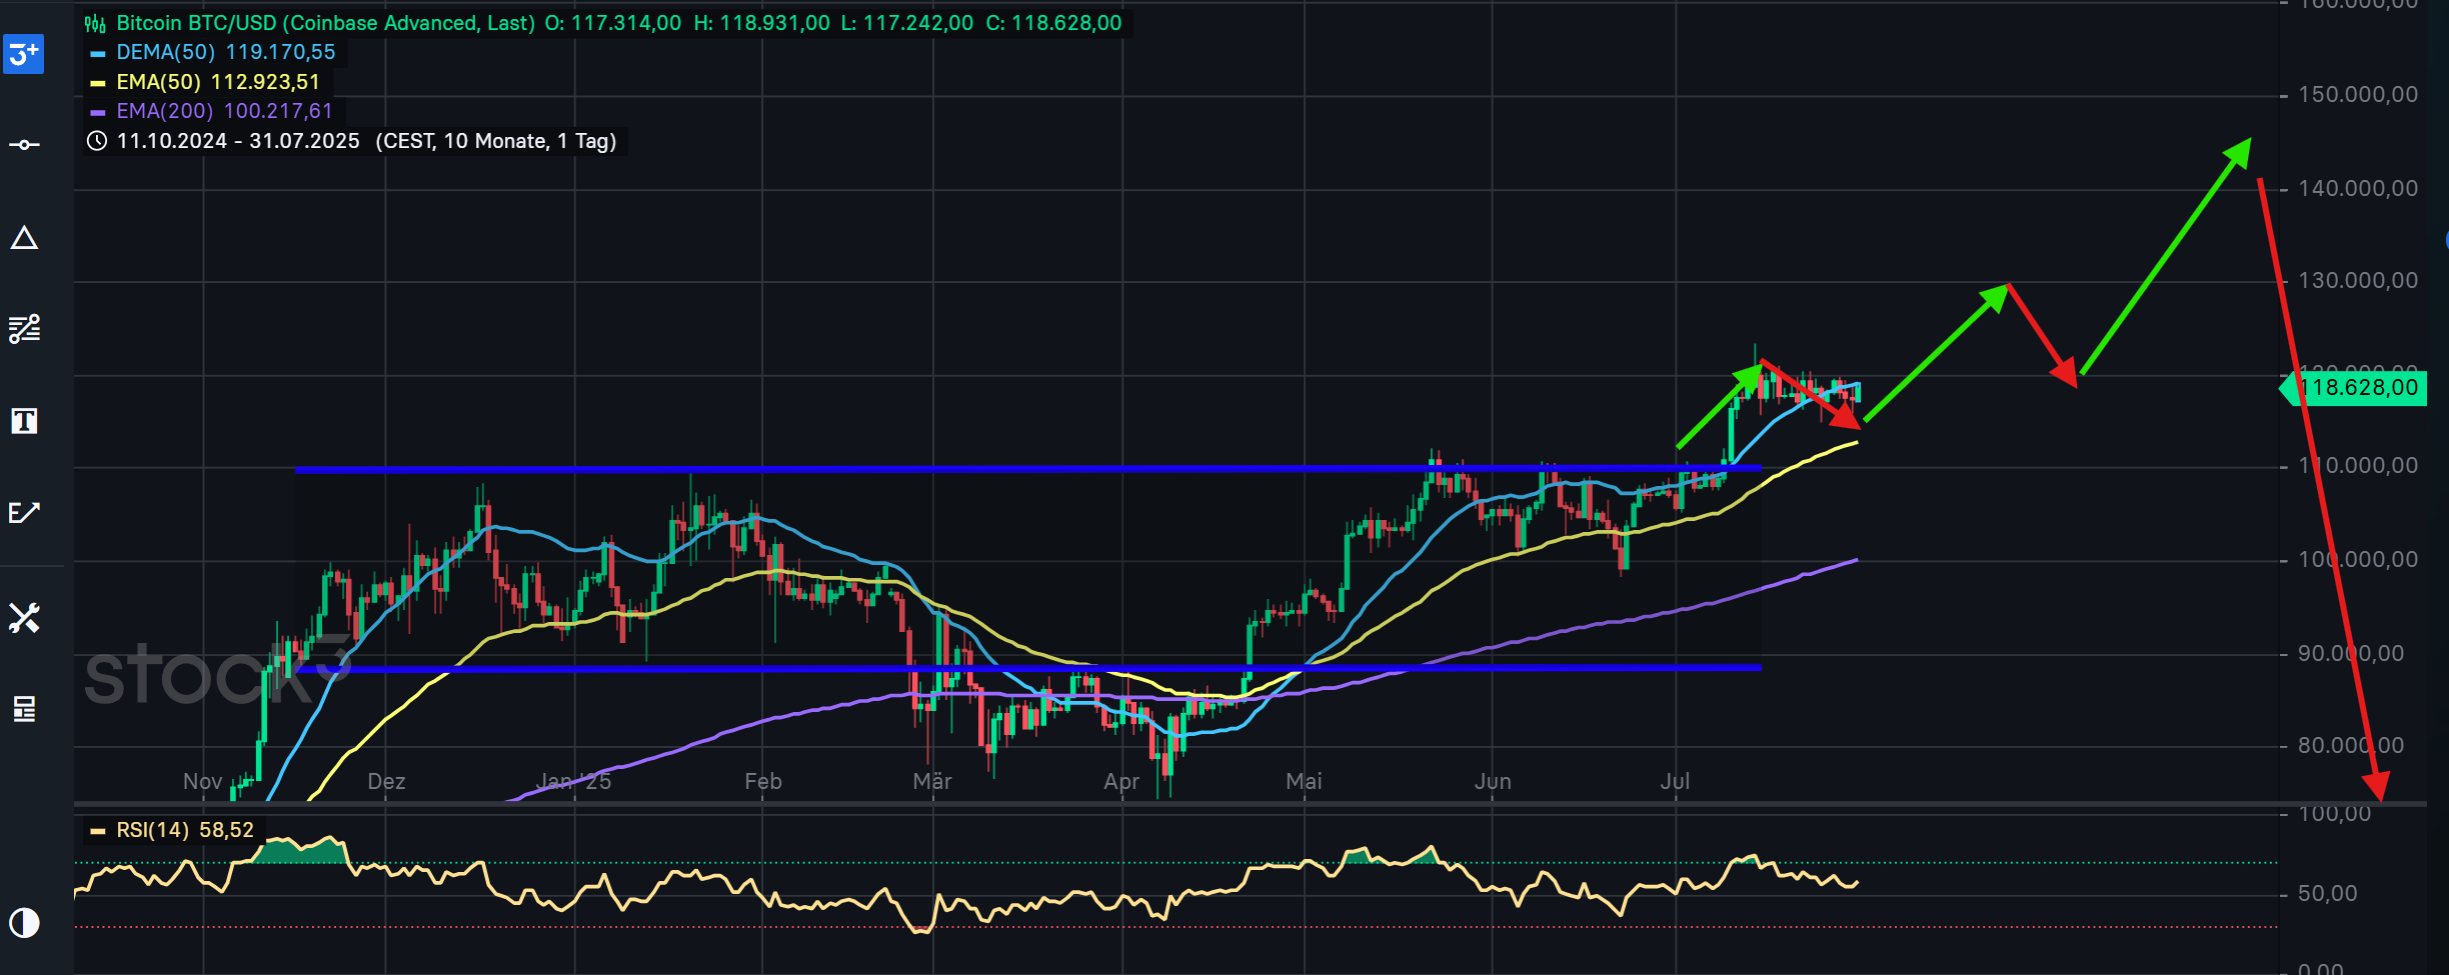This screenshot has height=975, width=2449.
Task: Click the EMA(200) indicator label
Action: point(164,111)
